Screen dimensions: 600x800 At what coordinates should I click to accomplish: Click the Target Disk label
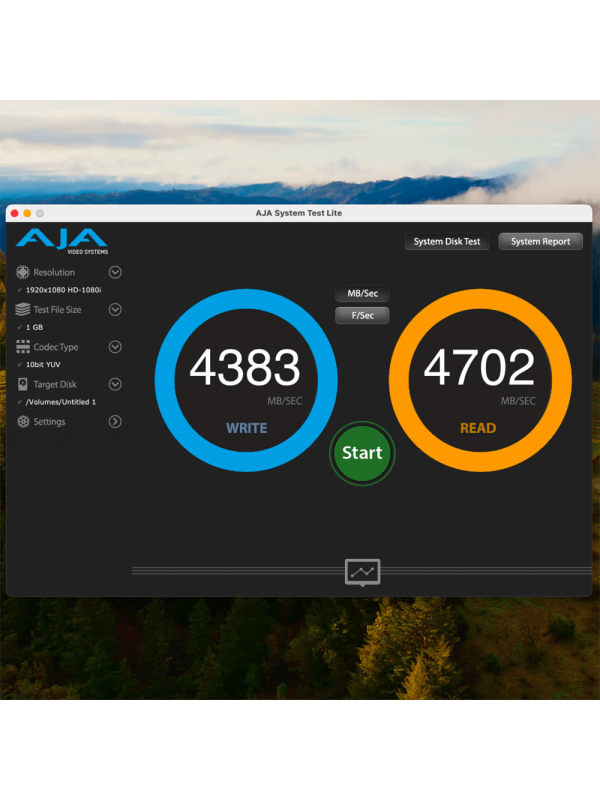(55, 384)
